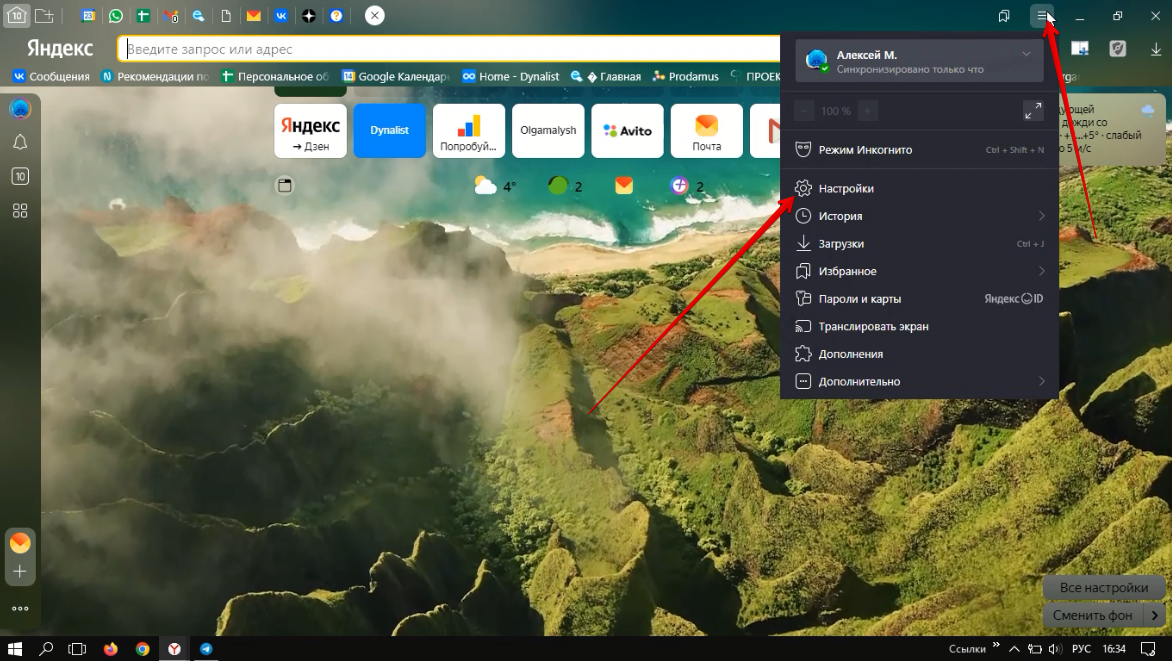
Task: Click the new tab group icon
Action: click(44, 16)
